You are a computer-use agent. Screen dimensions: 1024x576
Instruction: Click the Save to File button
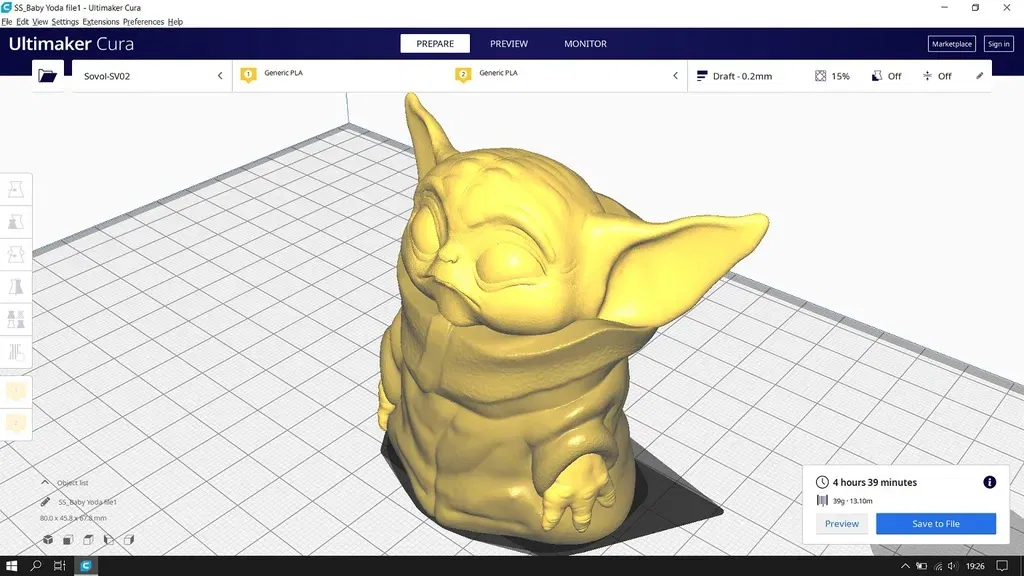coord(935,523)
